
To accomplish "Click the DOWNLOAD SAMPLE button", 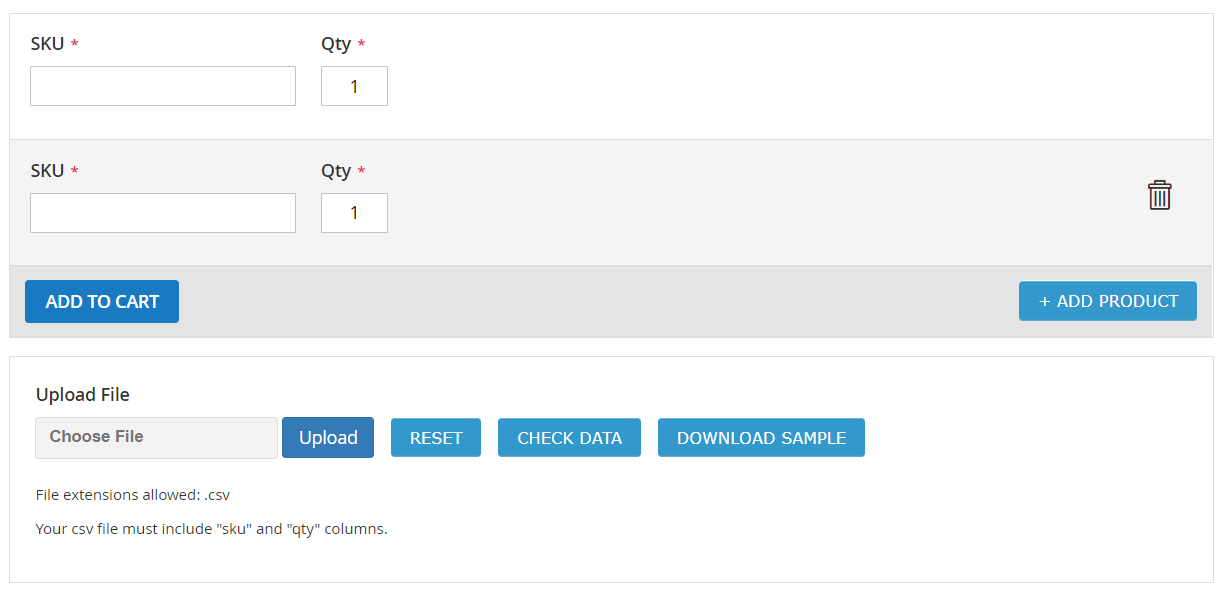I will tap(761, 438).
